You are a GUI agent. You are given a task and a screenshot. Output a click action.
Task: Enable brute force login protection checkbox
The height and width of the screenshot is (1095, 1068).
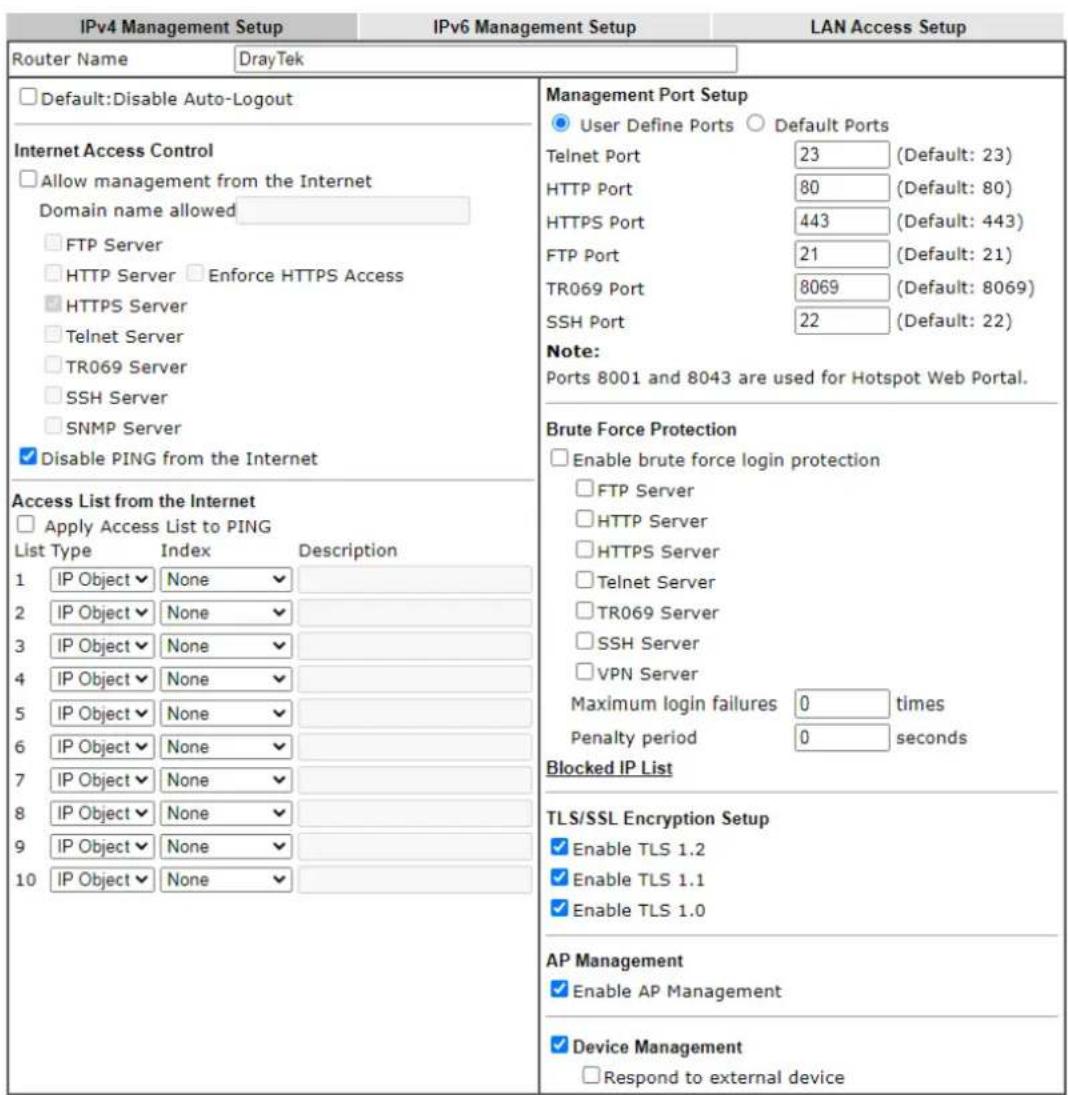[x=559, y=458]
